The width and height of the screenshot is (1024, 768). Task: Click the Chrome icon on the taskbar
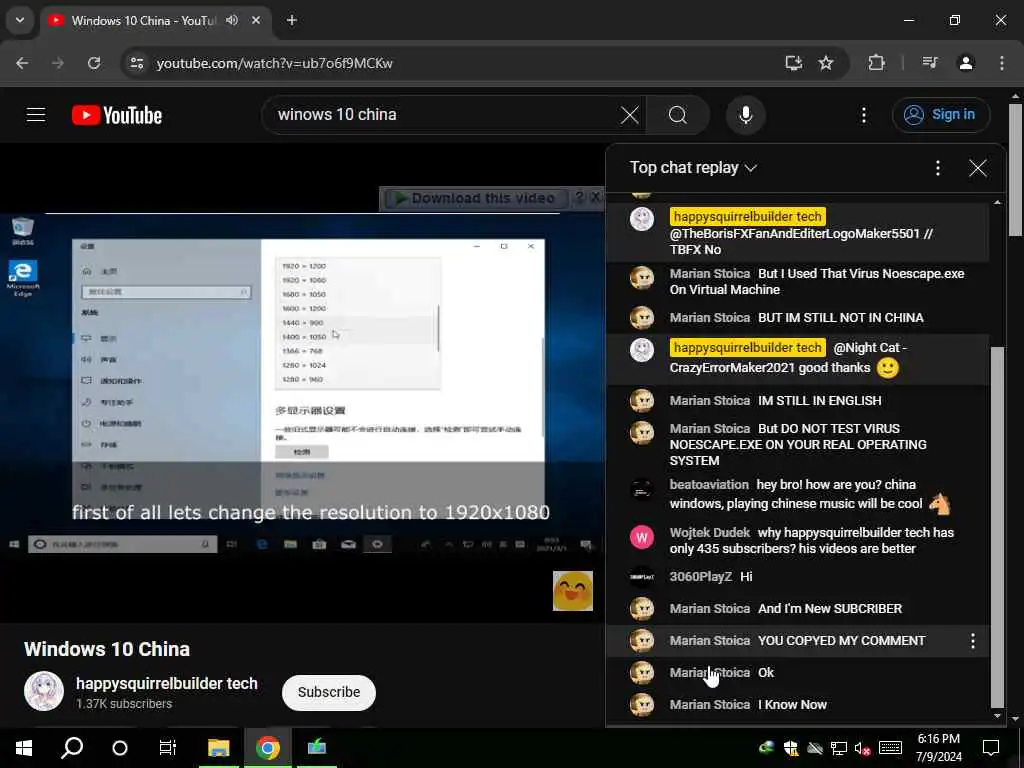click(268, 748)
